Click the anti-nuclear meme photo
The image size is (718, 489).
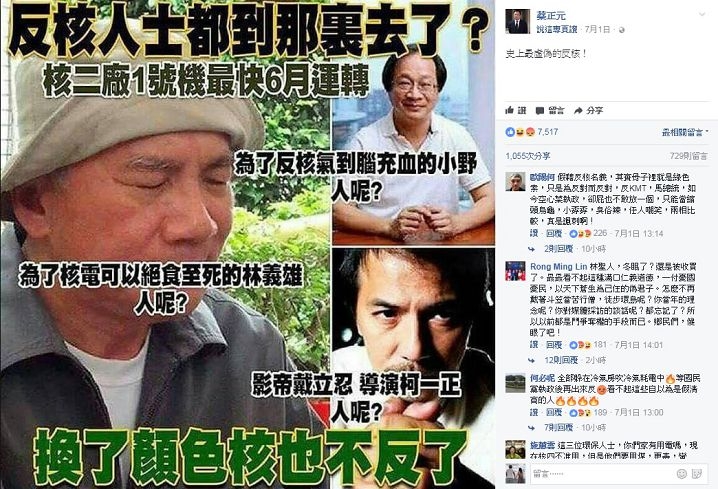(x=247, y=244)
